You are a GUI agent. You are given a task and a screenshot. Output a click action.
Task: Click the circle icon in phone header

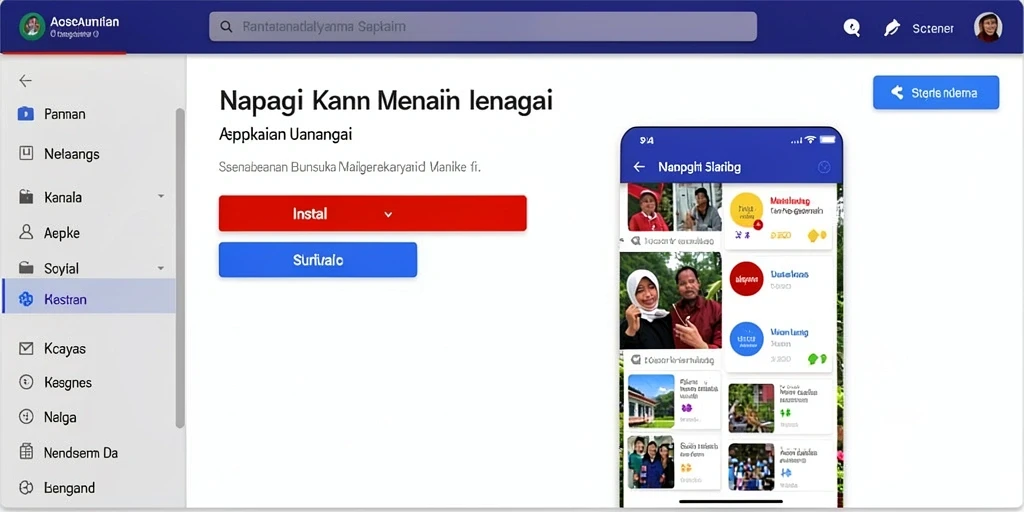tap(824, 167)
